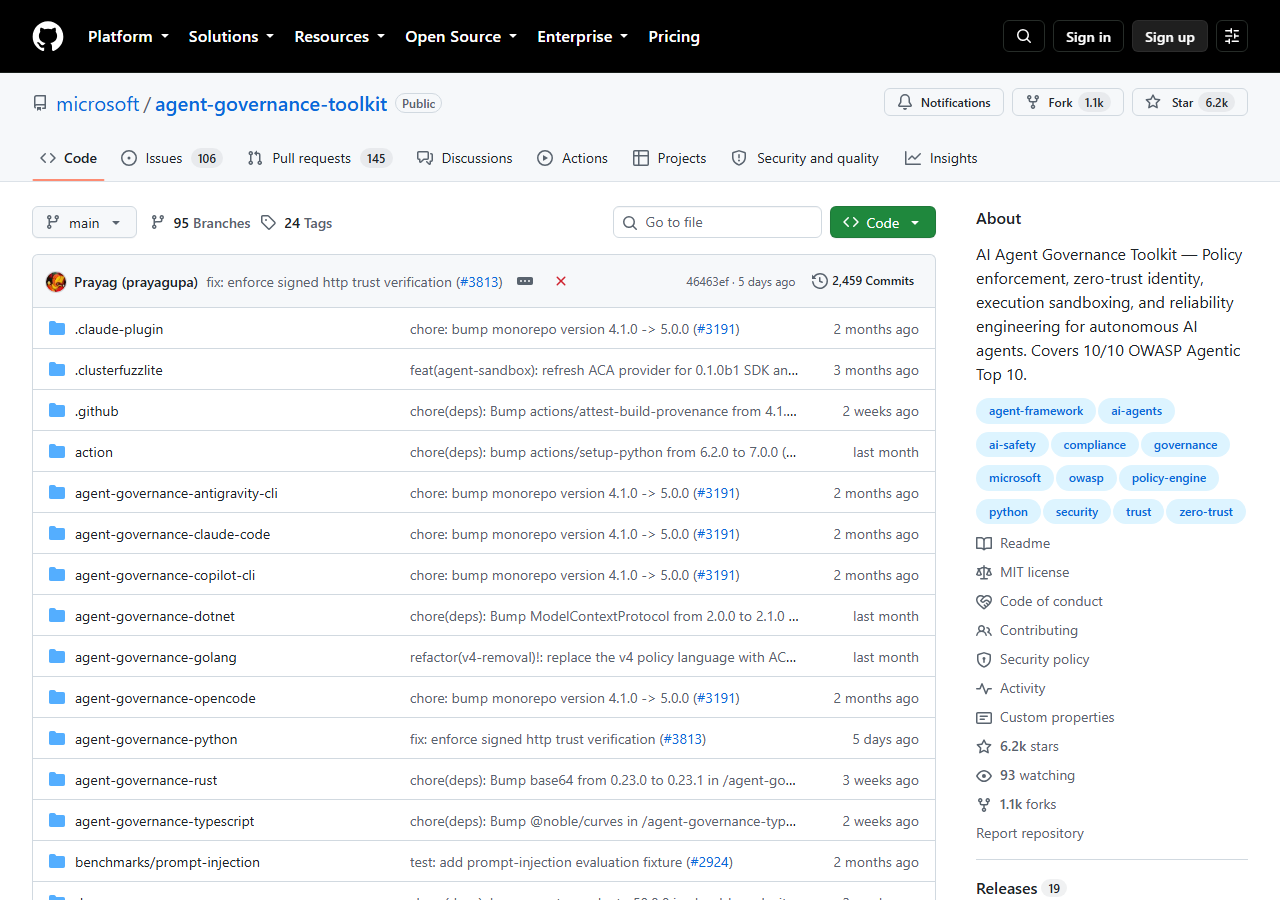
Task: Click the search magnifier icon in header
Action: coord(1024,36)
